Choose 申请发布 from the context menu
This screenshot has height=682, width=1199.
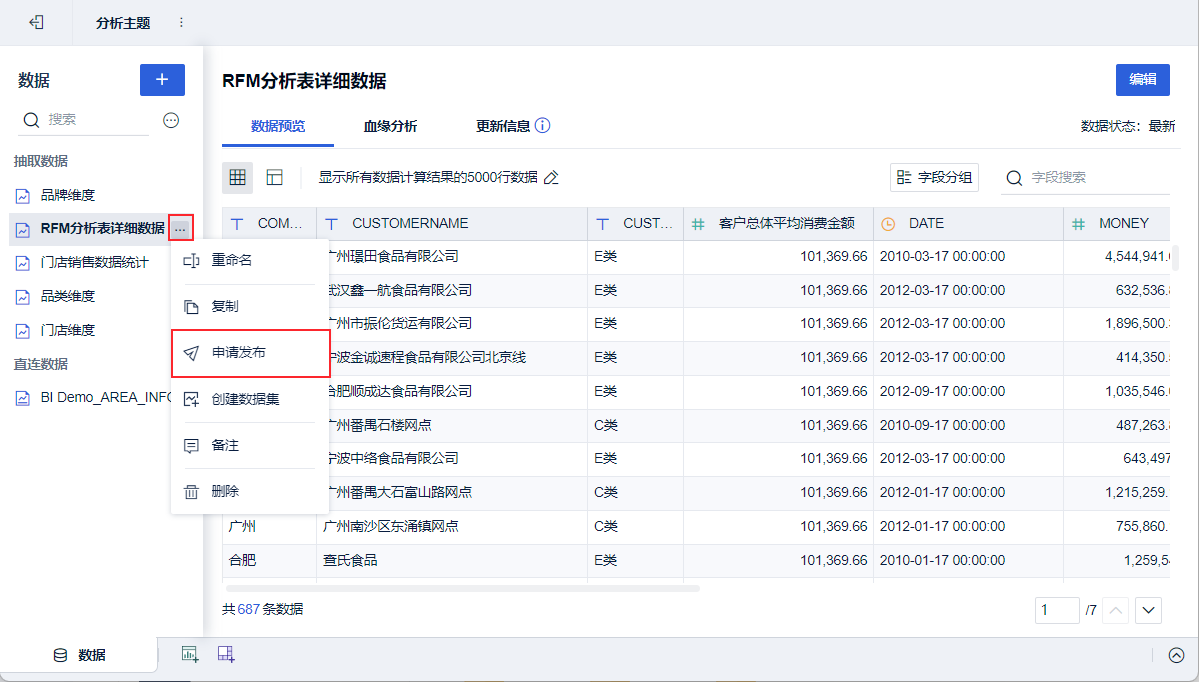(250, 353)
